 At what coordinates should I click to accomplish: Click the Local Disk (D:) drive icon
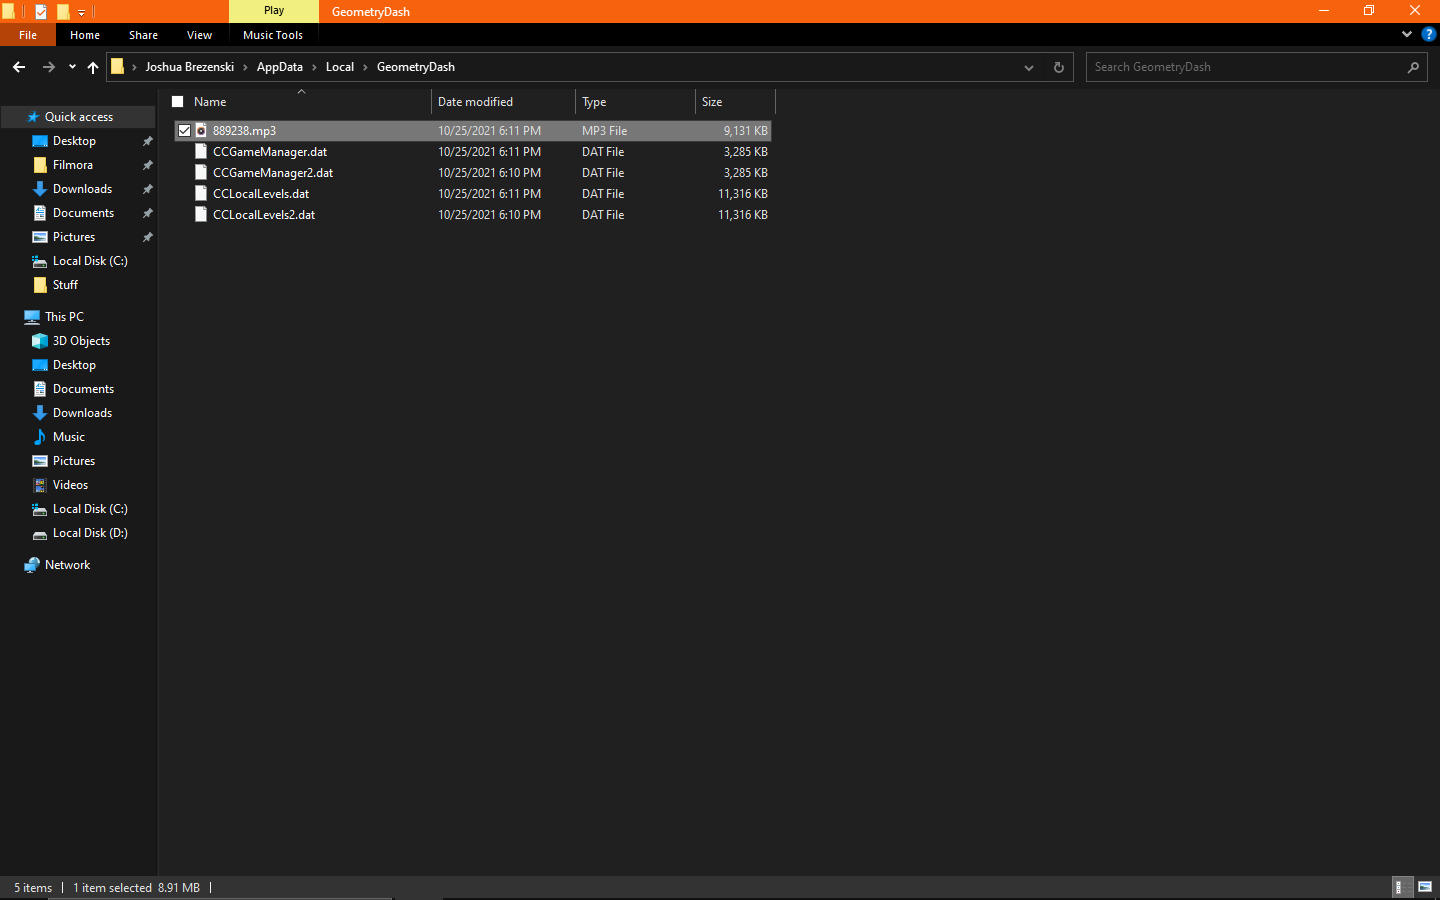(x=40, y=533)
